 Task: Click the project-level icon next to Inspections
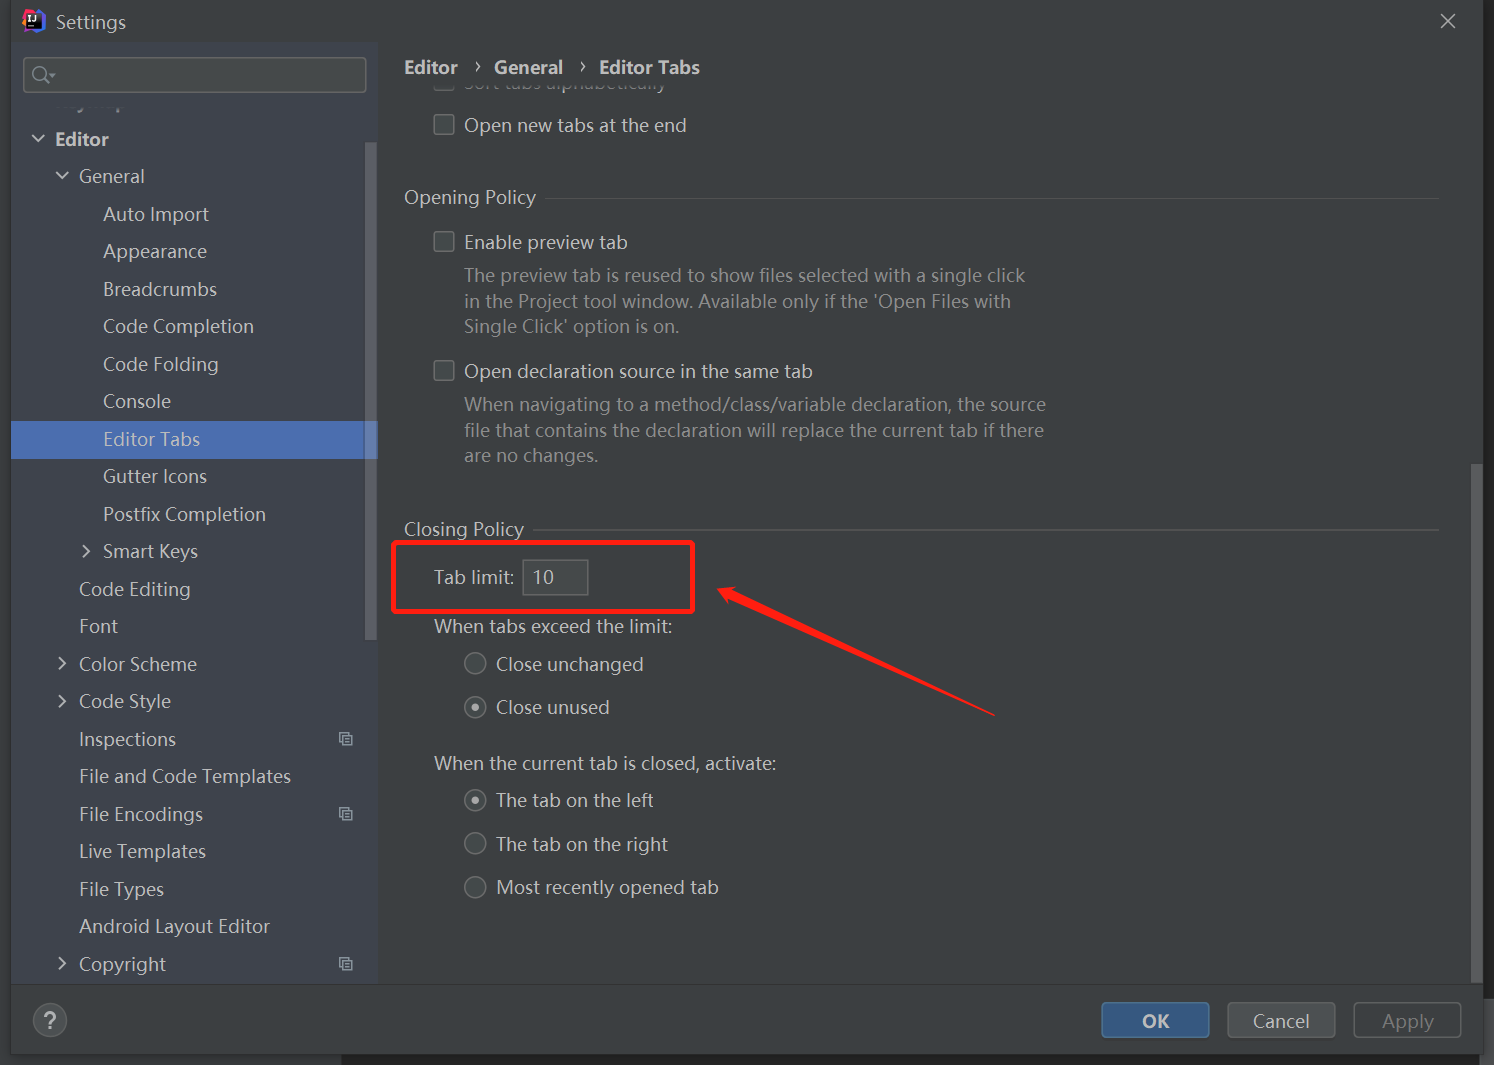[346, 739]
